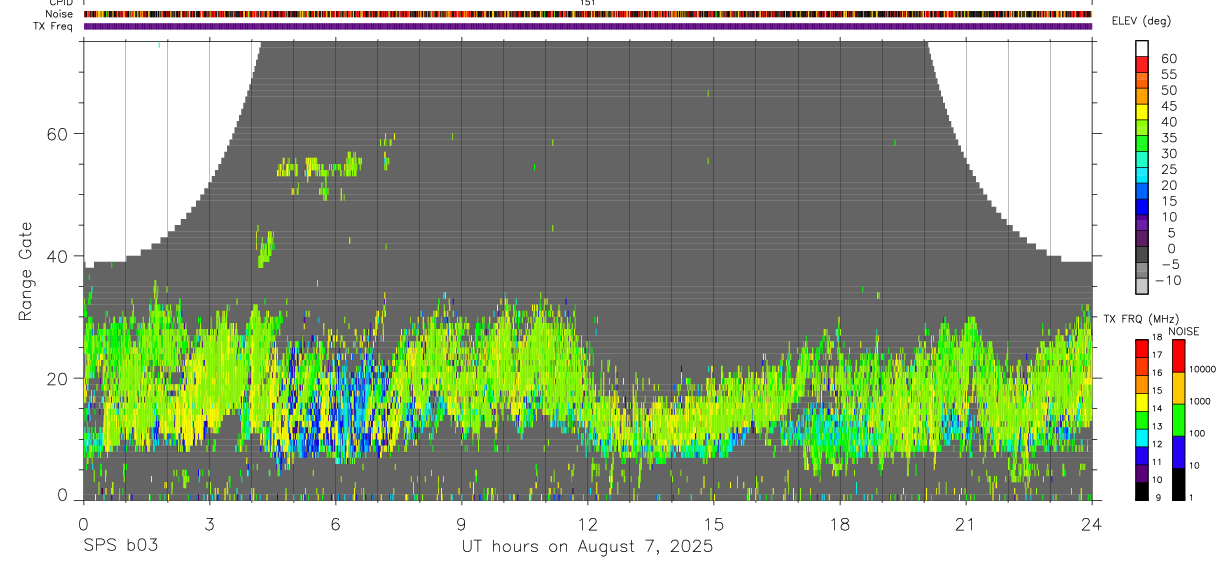Click the 'SPS b03' label

pyautogui.click(x=120, y=547)
